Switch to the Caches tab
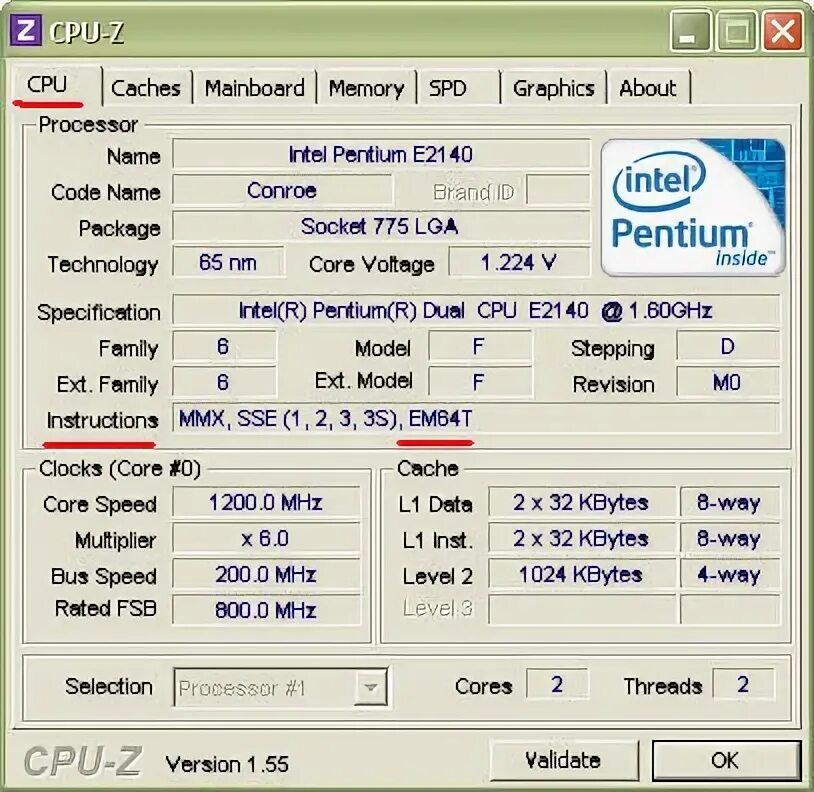 (146, 88)
